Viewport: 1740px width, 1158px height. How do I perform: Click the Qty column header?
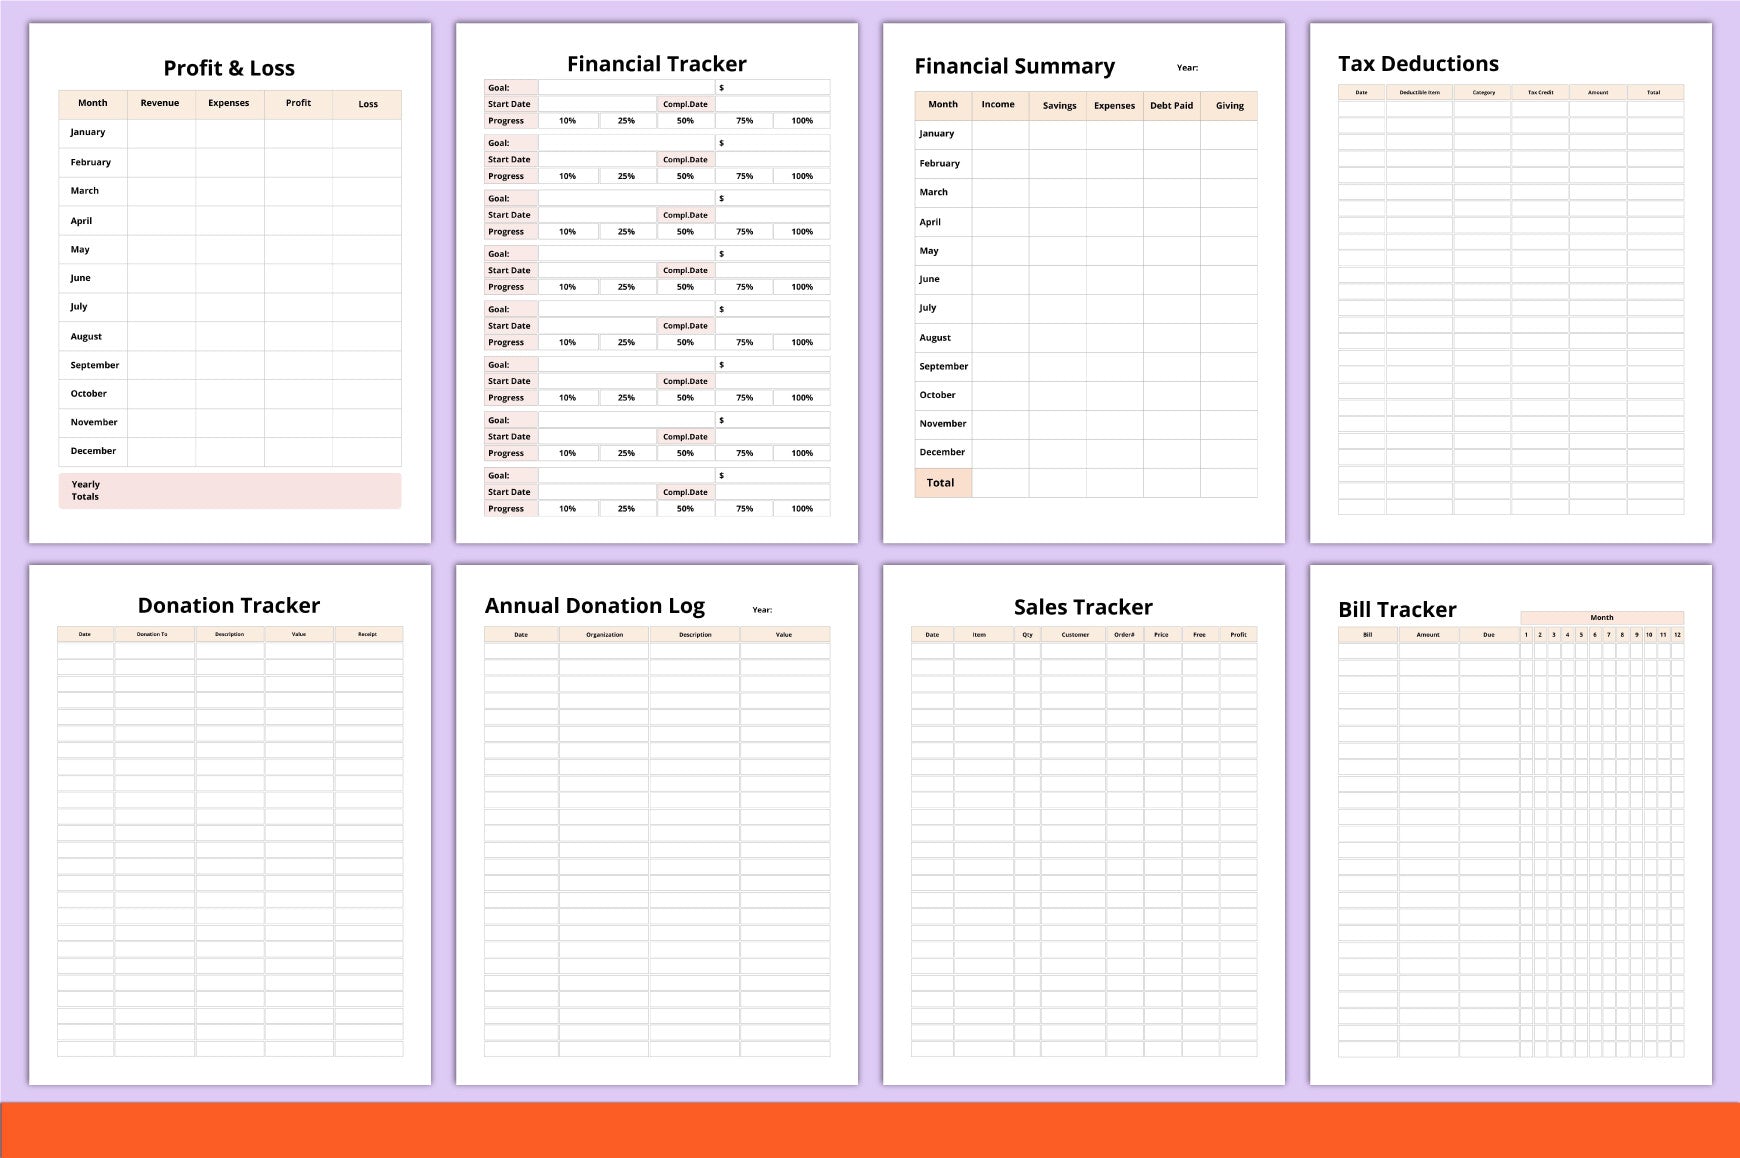(x=1027, y=634)
